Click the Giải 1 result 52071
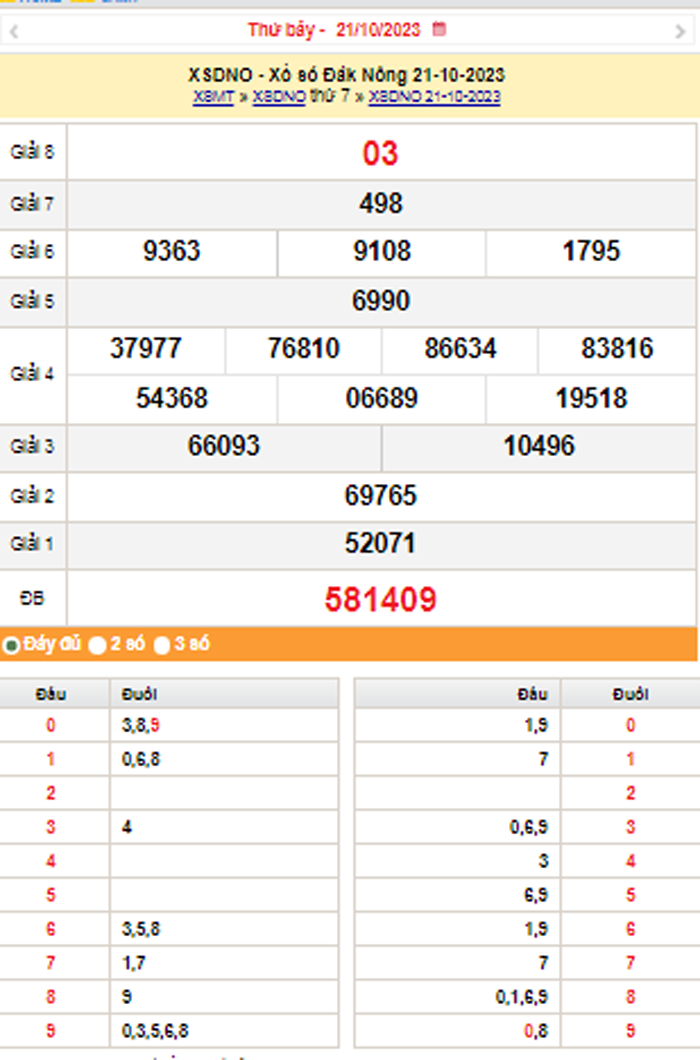 tap(380, 544)
